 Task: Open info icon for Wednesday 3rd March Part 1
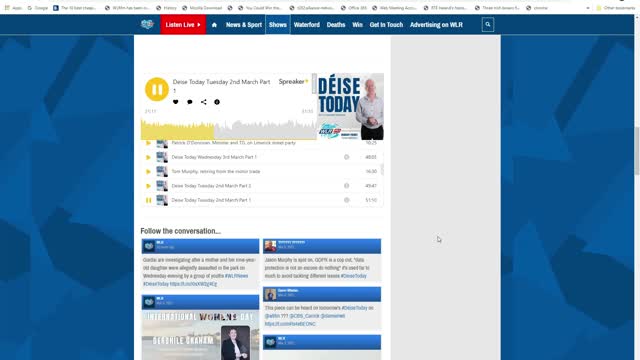click(347, 157)
